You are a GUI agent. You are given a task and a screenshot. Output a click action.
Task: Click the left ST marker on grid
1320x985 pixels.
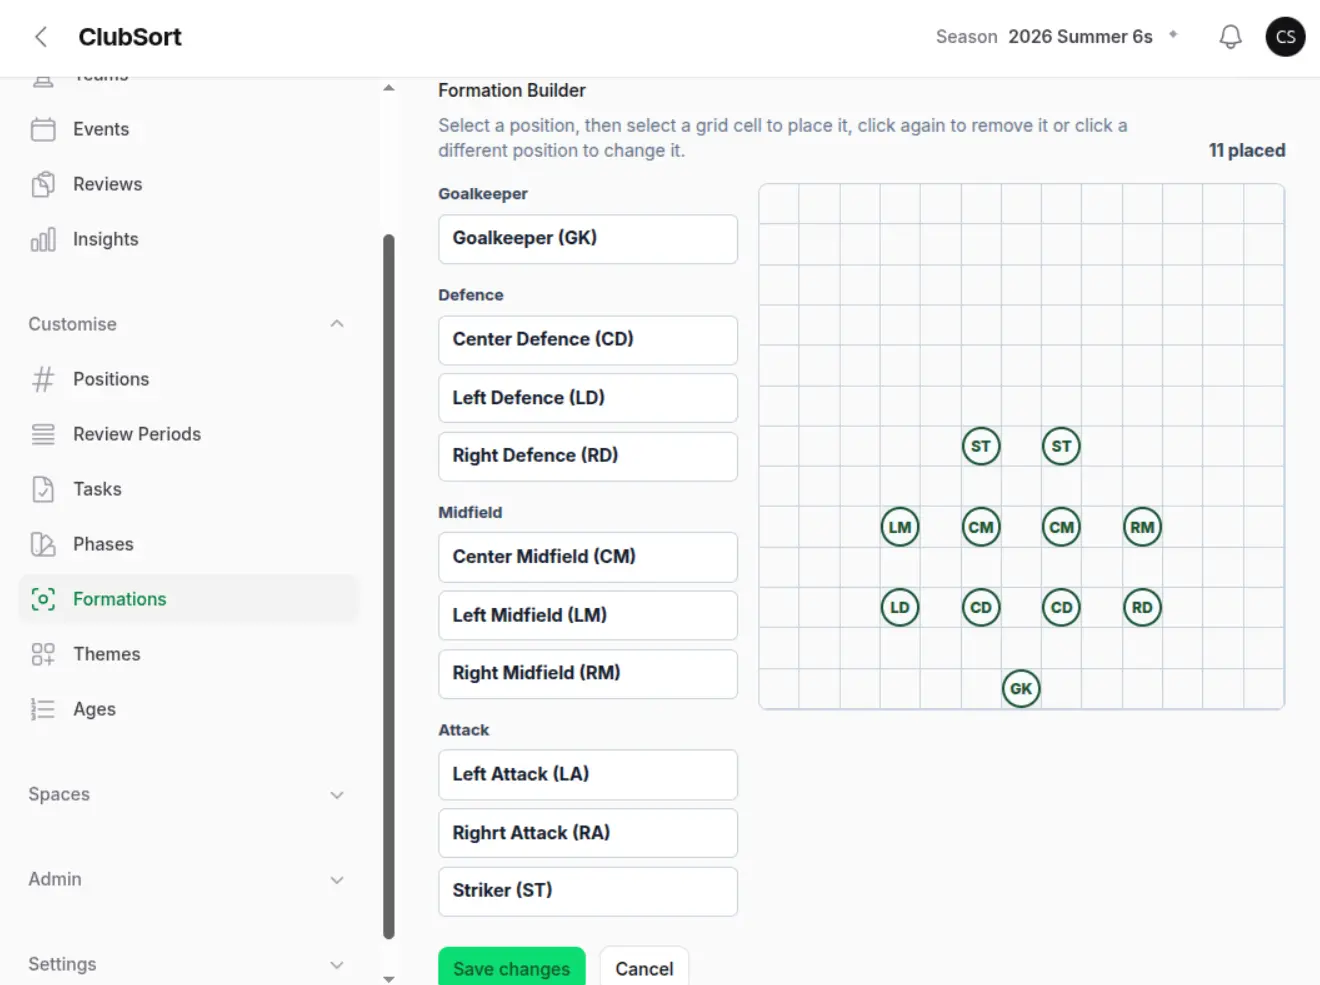981,446
